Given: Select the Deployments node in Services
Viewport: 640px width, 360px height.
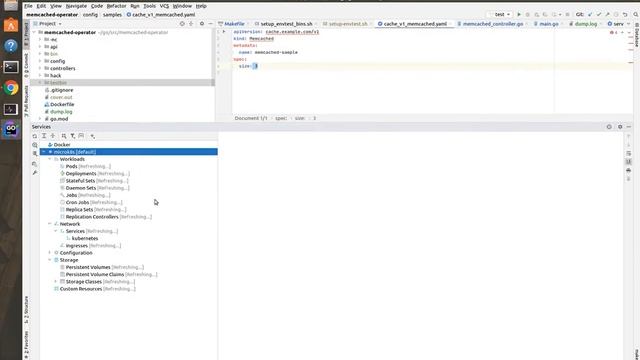Looking at the screenshot, I should [x=81, y=173].
